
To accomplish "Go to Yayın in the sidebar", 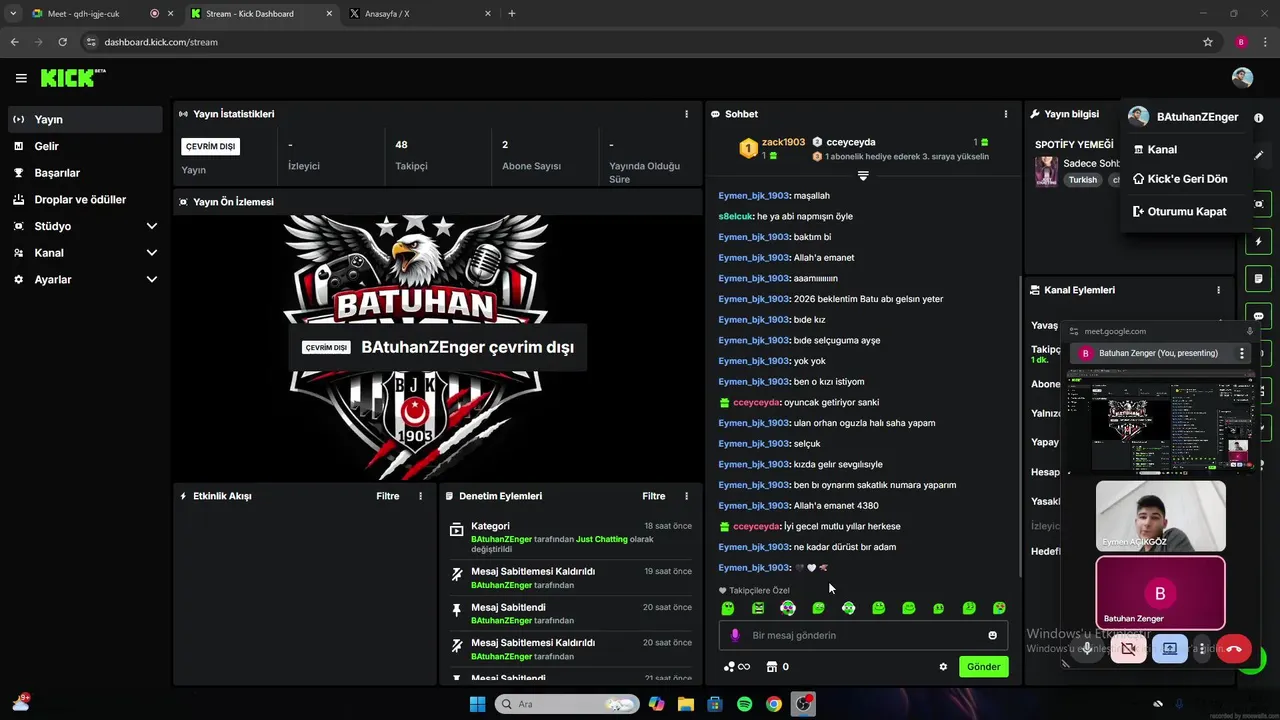I will pyautogui.click(x=85, y=119).
